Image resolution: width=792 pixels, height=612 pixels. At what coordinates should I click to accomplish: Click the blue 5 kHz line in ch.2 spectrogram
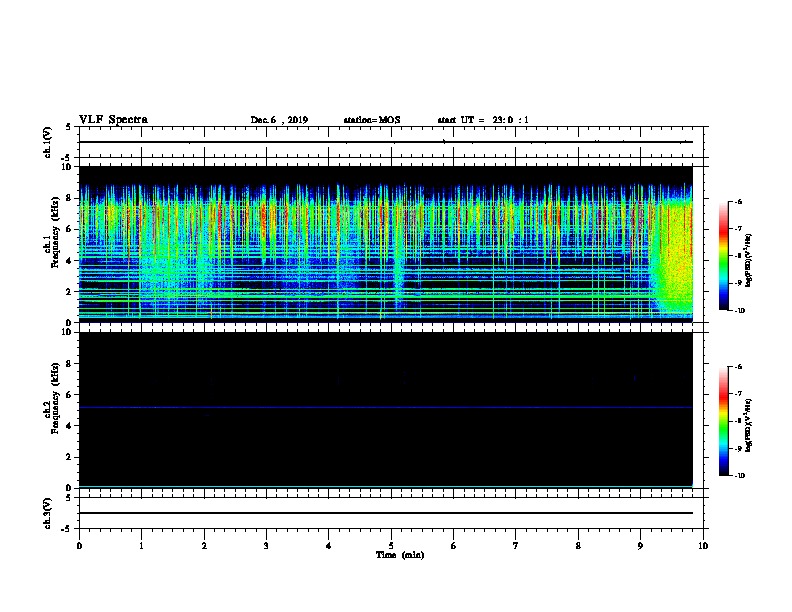click(x=386, y=407)
